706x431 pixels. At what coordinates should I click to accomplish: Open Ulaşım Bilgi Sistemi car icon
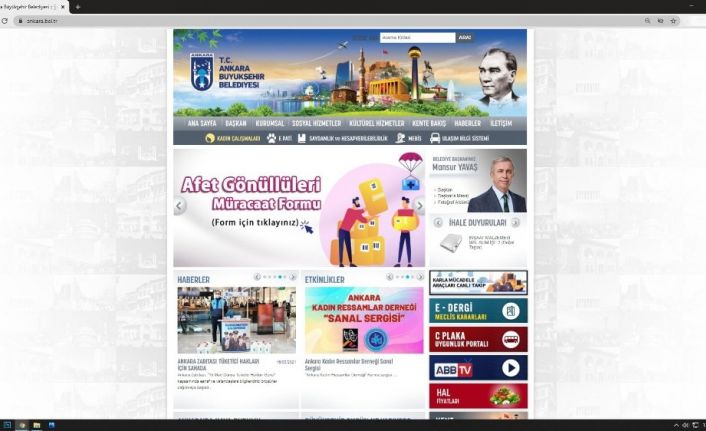[434, 138]
